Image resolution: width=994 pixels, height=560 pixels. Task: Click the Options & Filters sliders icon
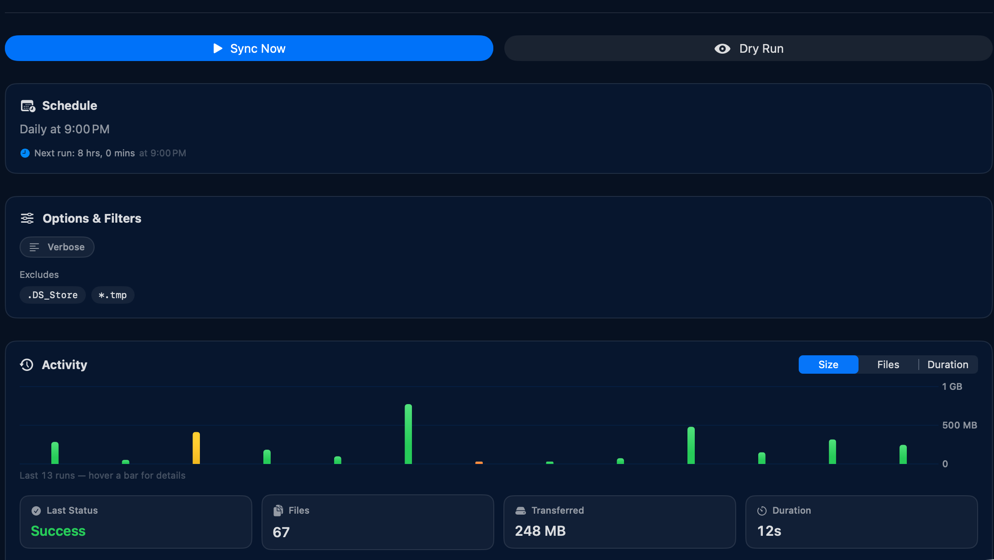click(27, 218)
